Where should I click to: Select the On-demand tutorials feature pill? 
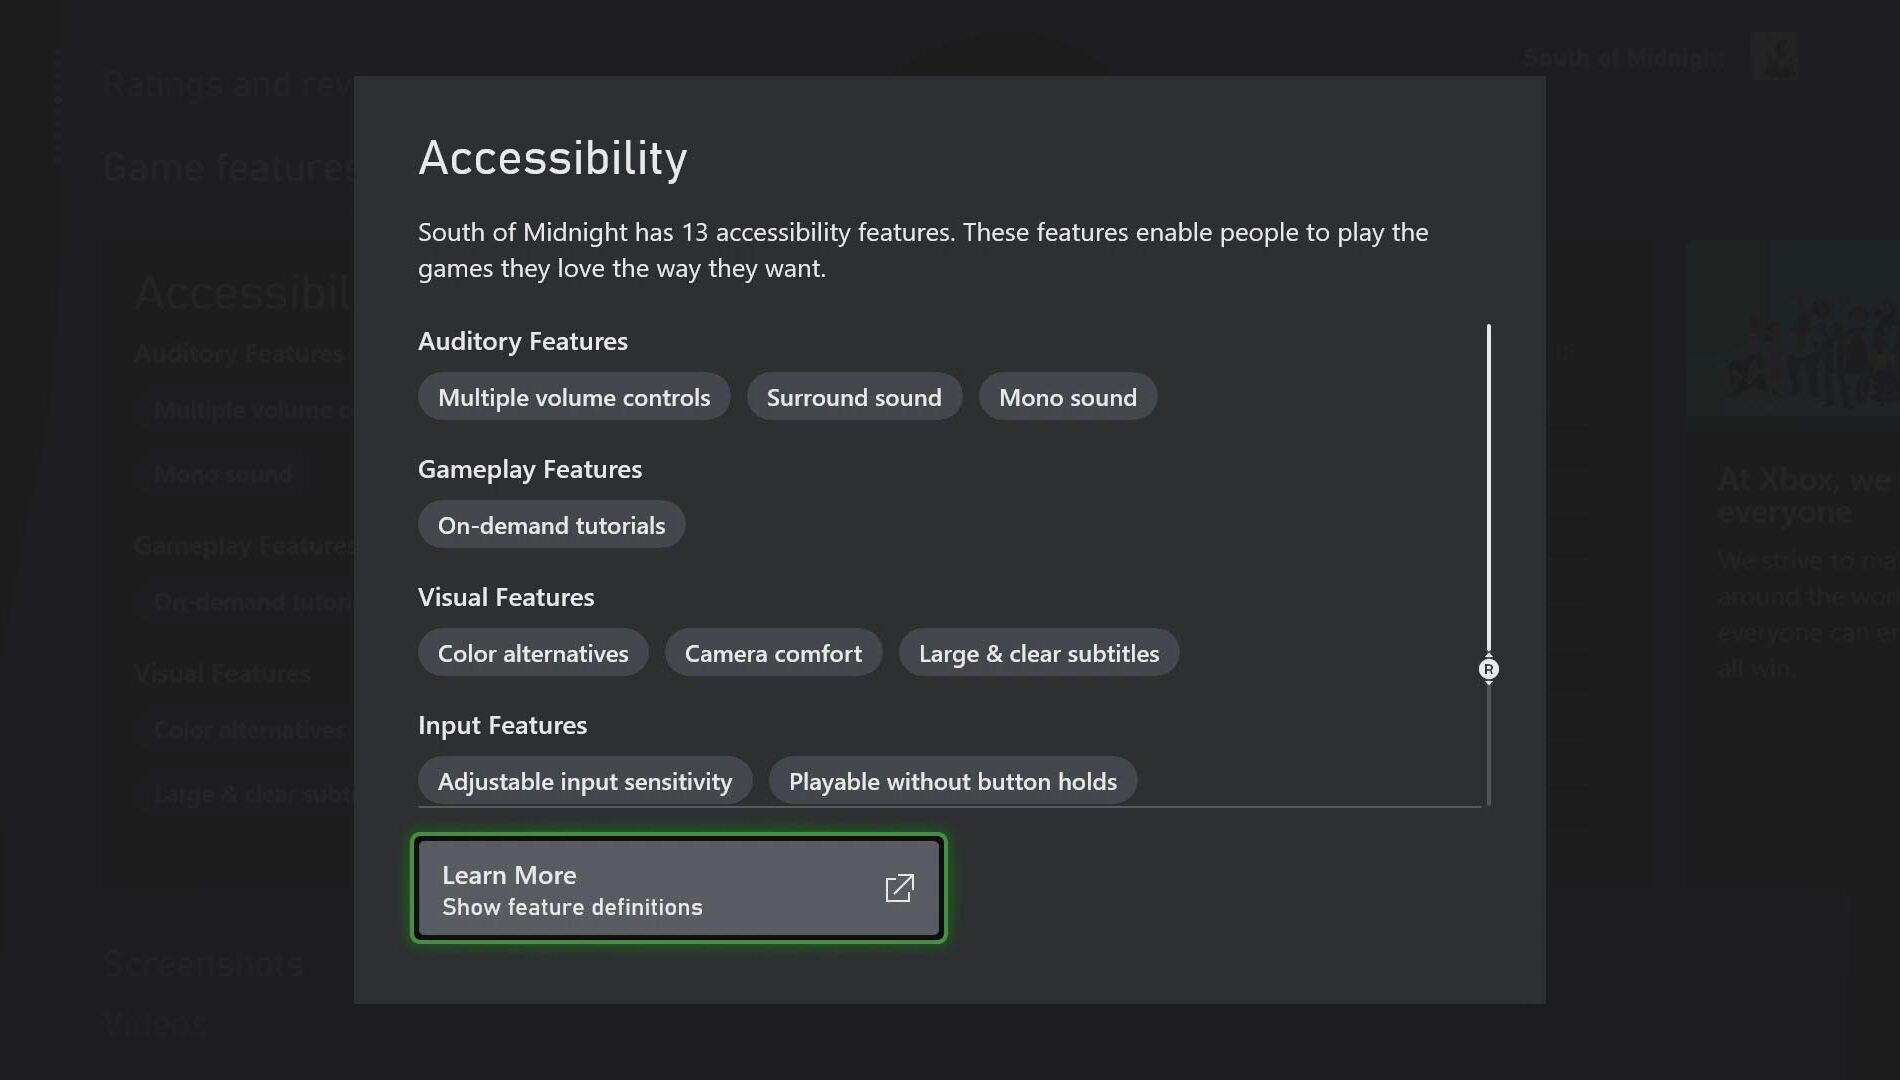(551, 524)
